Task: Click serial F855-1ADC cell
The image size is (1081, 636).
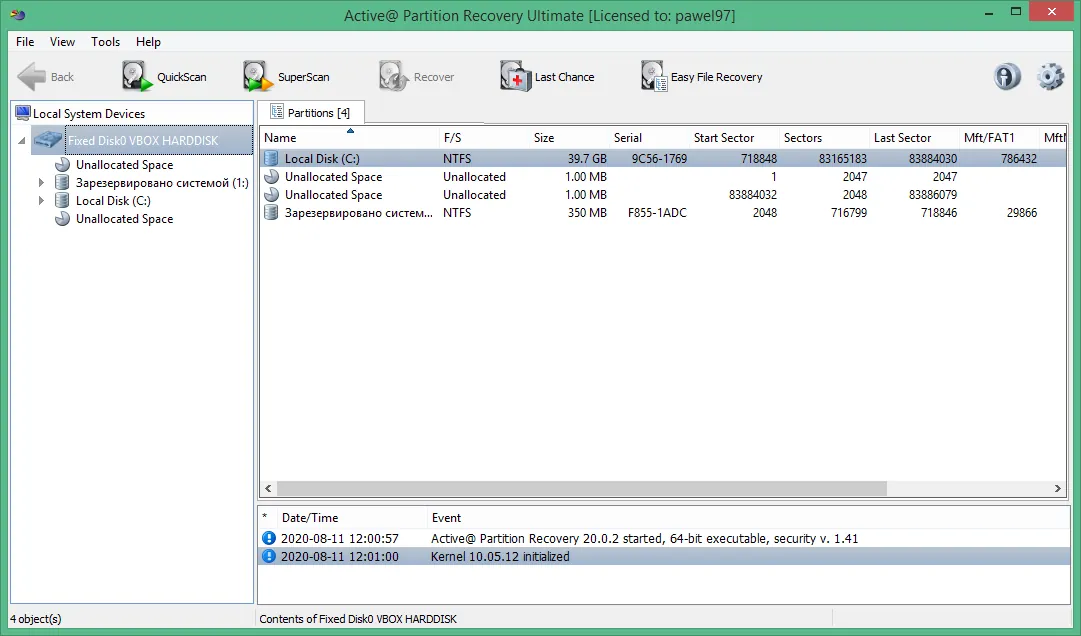Action: pos(657,213)
